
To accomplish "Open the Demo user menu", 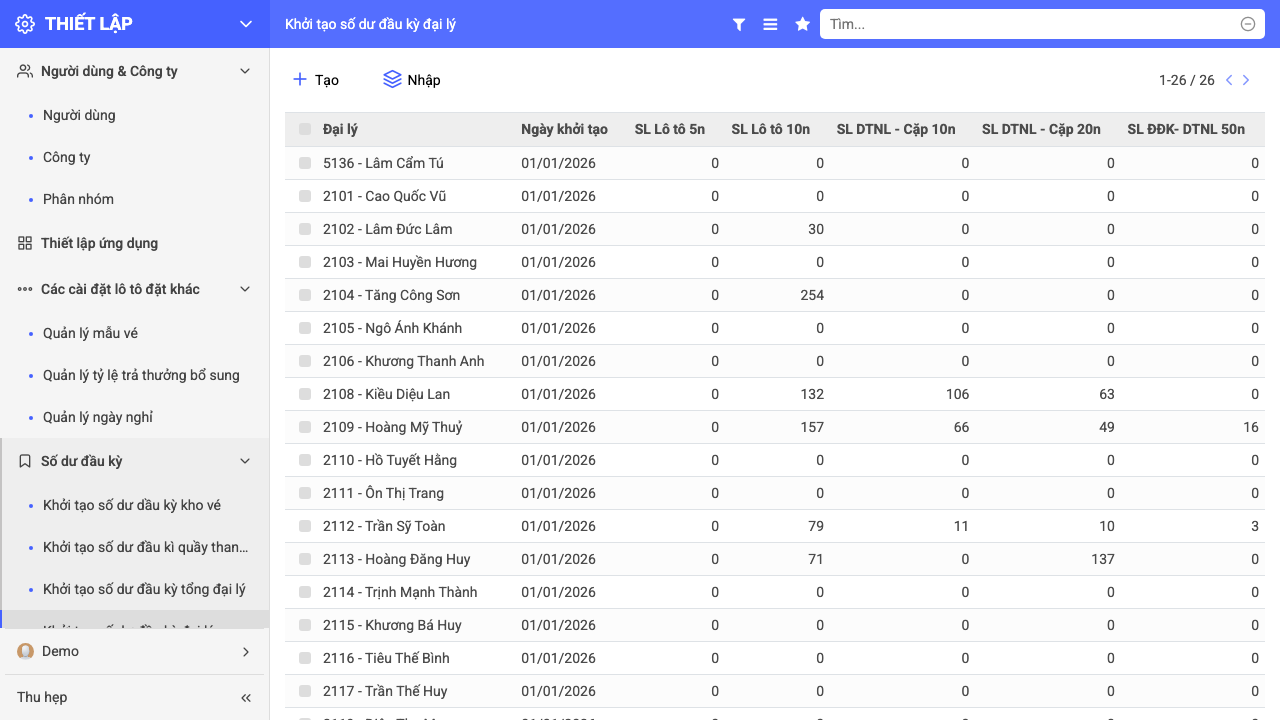I will pyautogui.click(x=134, y=651).
